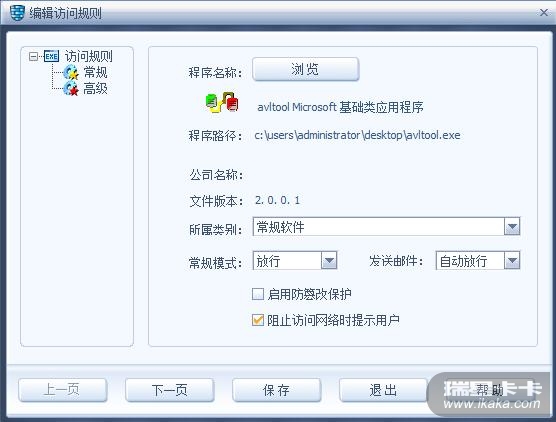This screenshot has height=422, width=556.
Task: Click the 退出 exit button
Action: pos(383,390)
